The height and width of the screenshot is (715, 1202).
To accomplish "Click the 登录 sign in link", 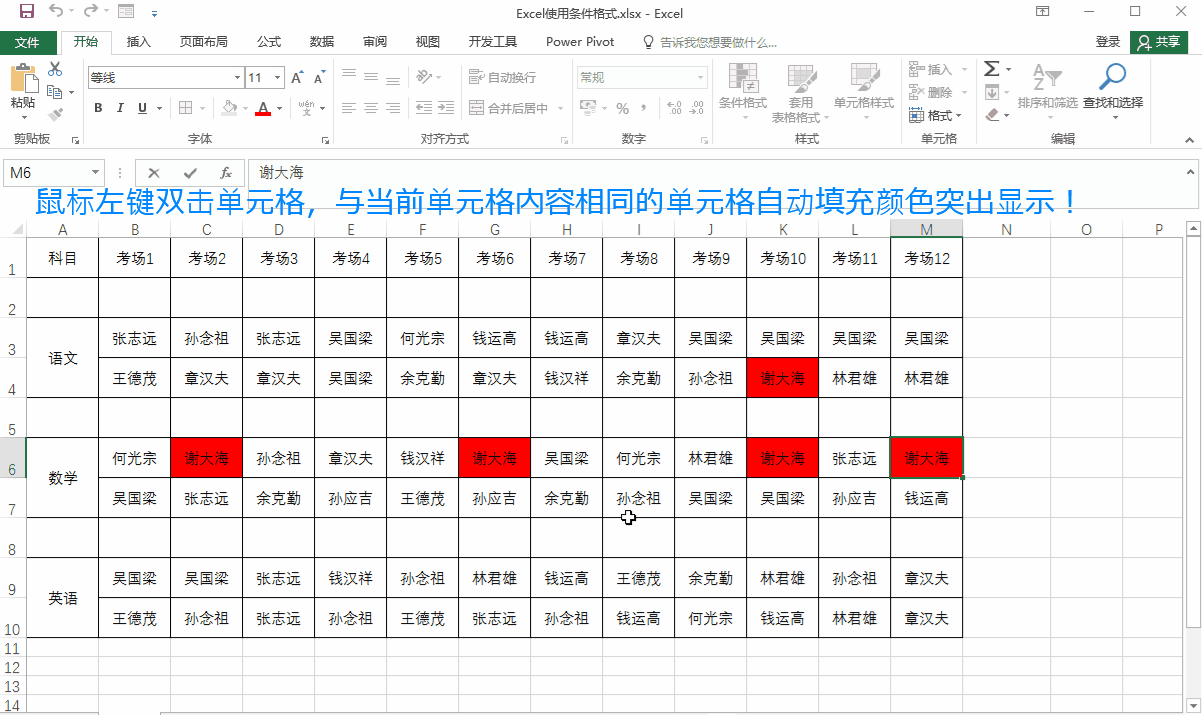I will point(1108,42).
